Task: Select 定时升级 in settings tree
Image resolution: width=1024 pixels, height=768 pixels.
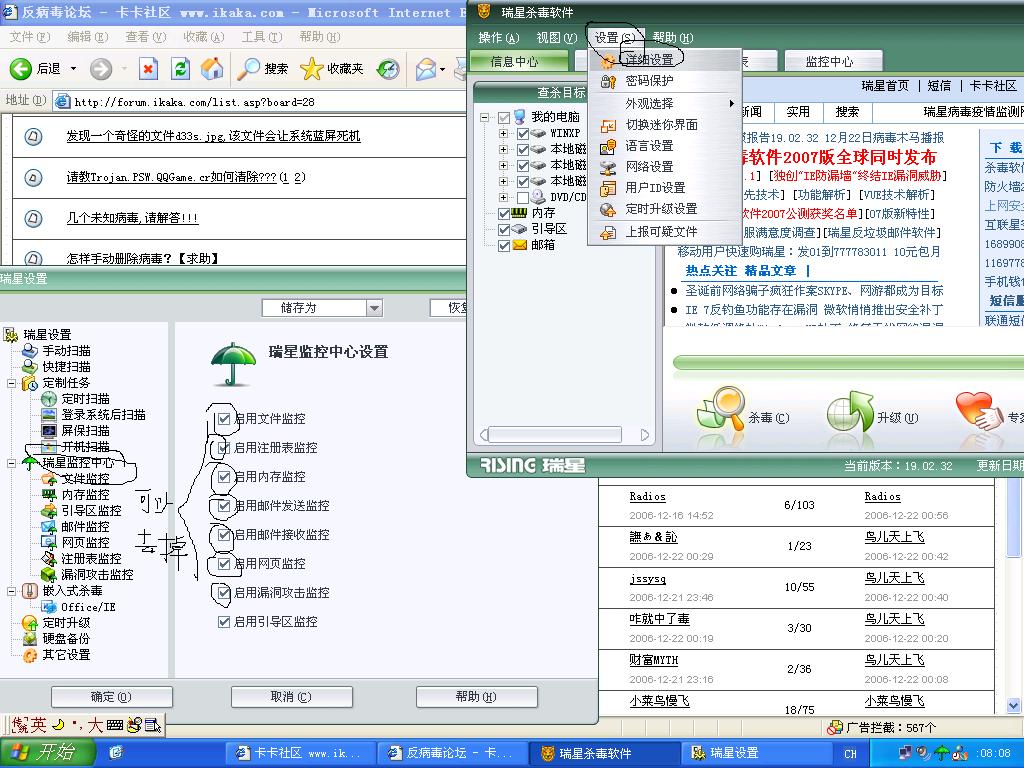Action: point(66,622)
